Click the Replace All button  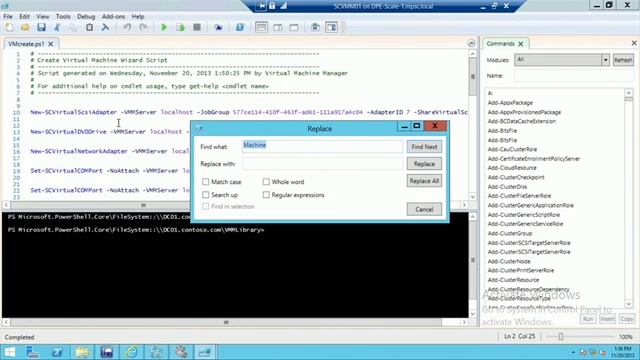[x=424, y=181]
